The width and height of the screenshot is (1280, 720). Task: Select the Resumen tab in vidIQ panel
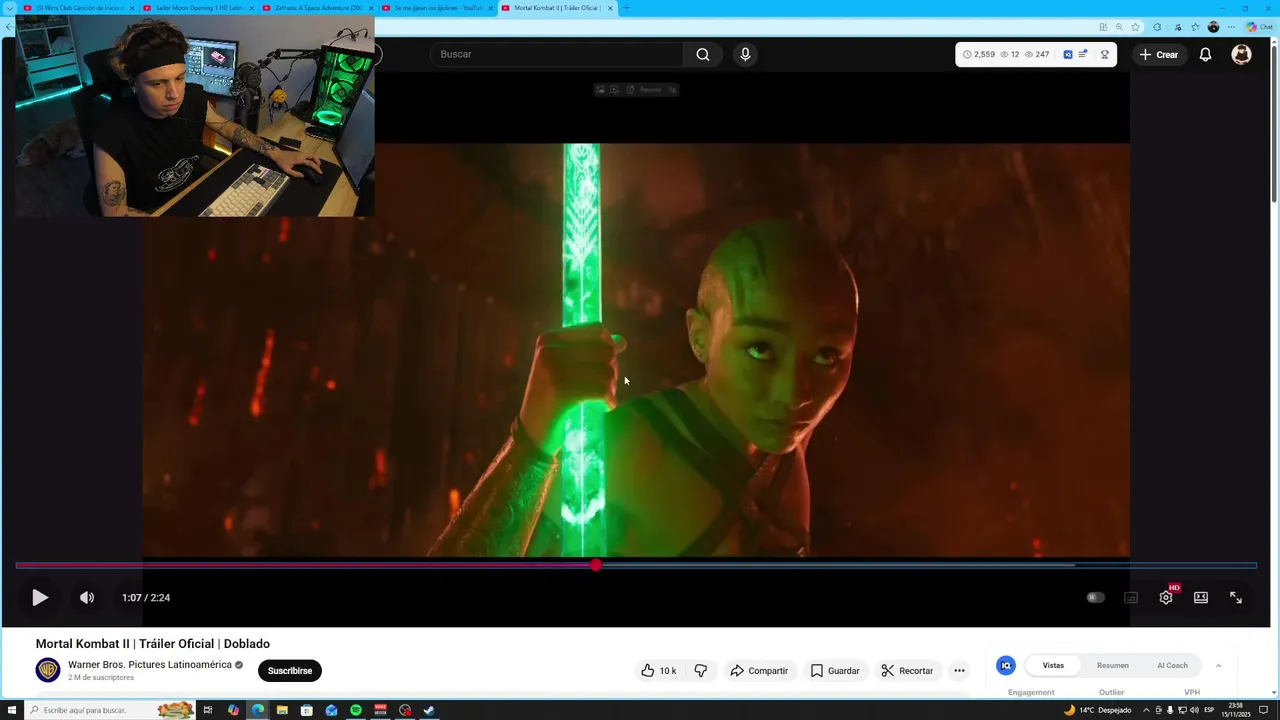pos(1112,666)
